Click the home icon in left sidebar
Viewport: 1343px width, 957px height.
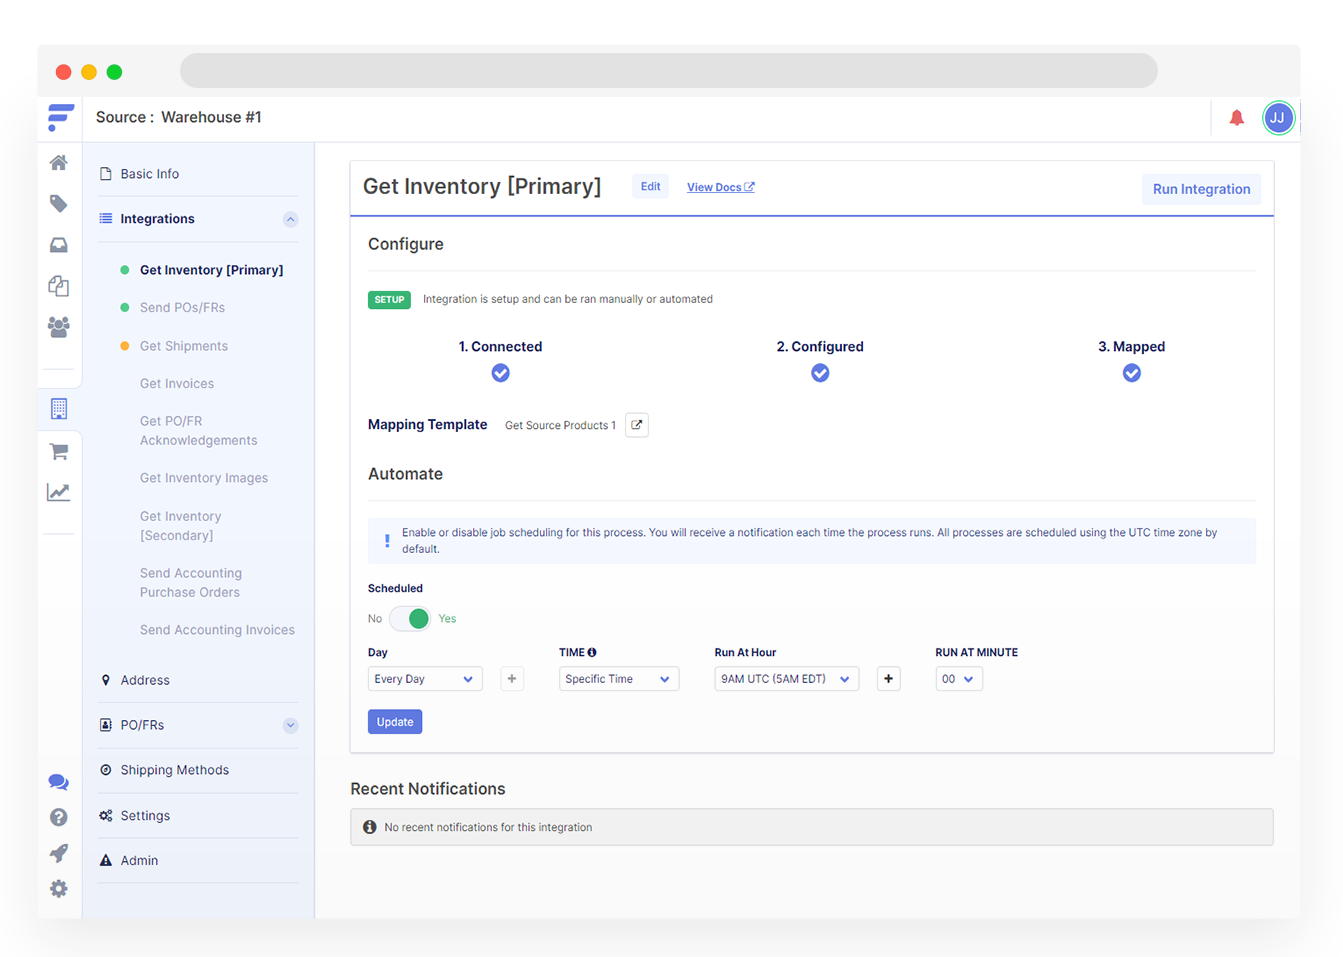coord(59,162)
